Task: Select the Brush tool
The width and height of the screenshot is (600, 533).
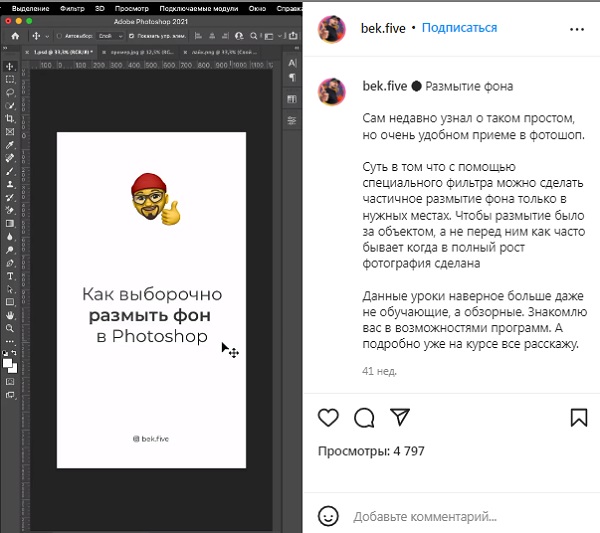Action: coord(10,171)
